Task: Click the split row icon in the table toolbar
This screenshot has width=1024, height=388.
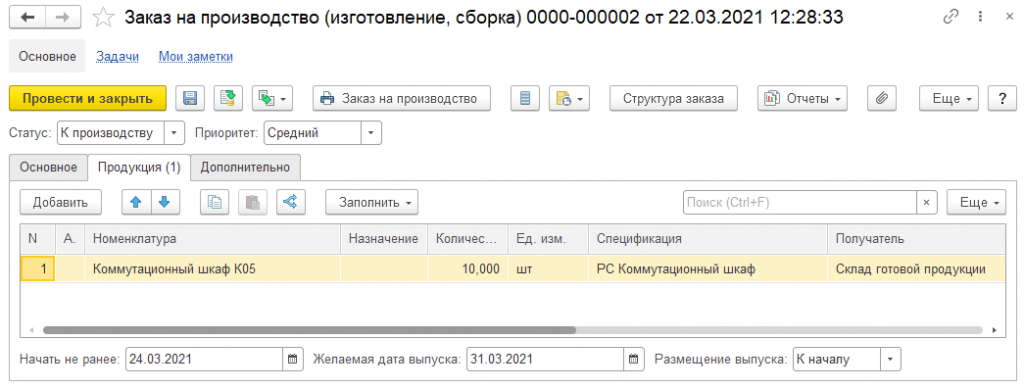Action: (x=291, y=202)
